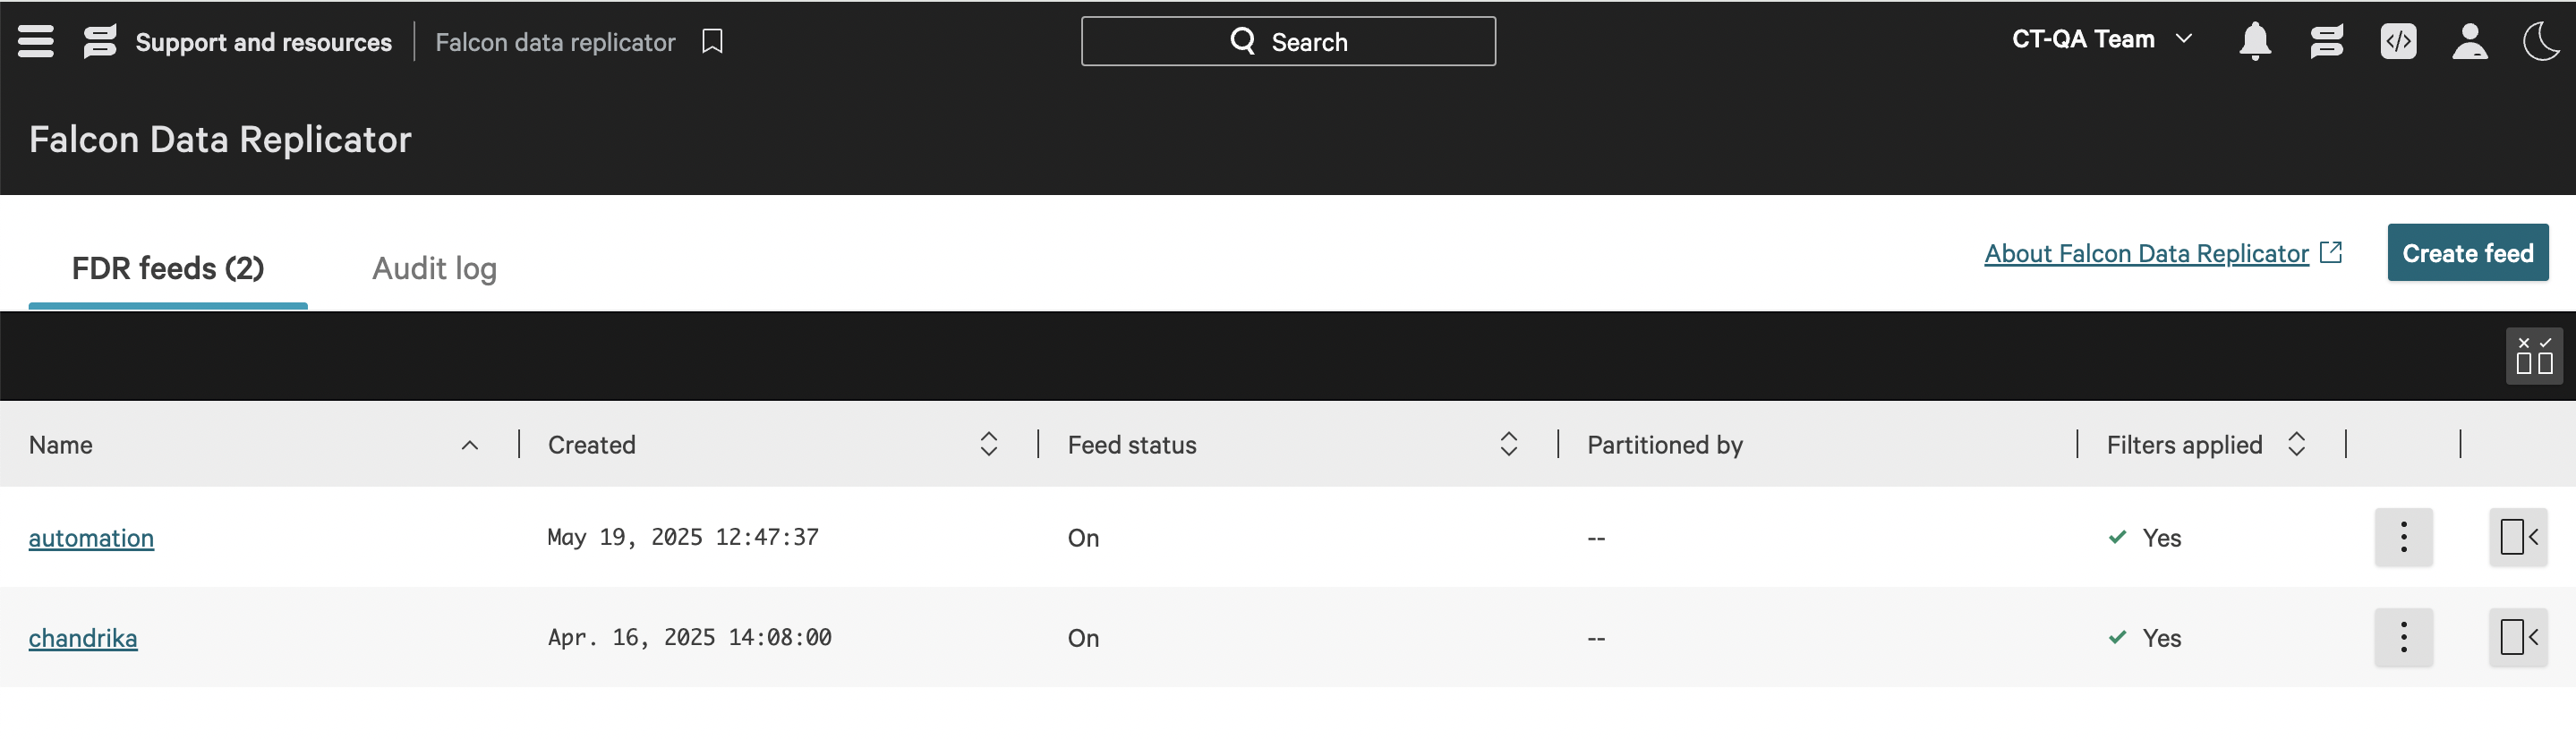
Task: Open the actions menu for chandrika feed
Action: pos(2403,637)
